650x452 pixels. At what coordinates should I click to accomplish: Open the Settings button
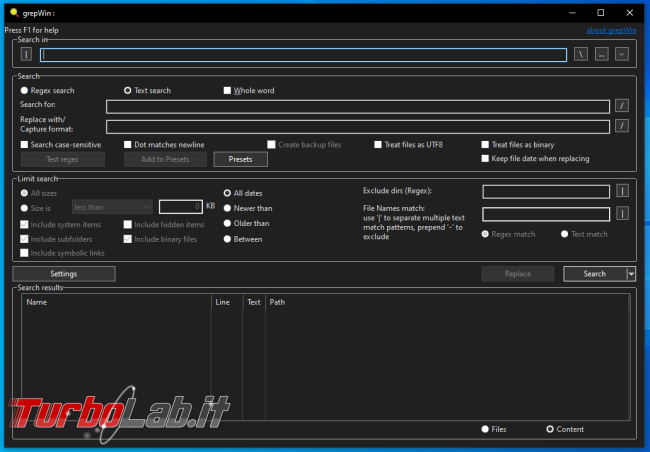pos(64,274)
